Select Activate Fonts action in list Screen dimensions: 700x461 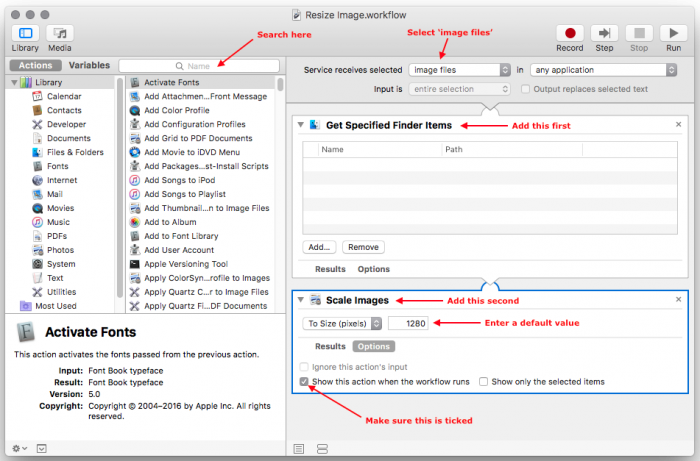pyautogui.click(x=200, y=83)
